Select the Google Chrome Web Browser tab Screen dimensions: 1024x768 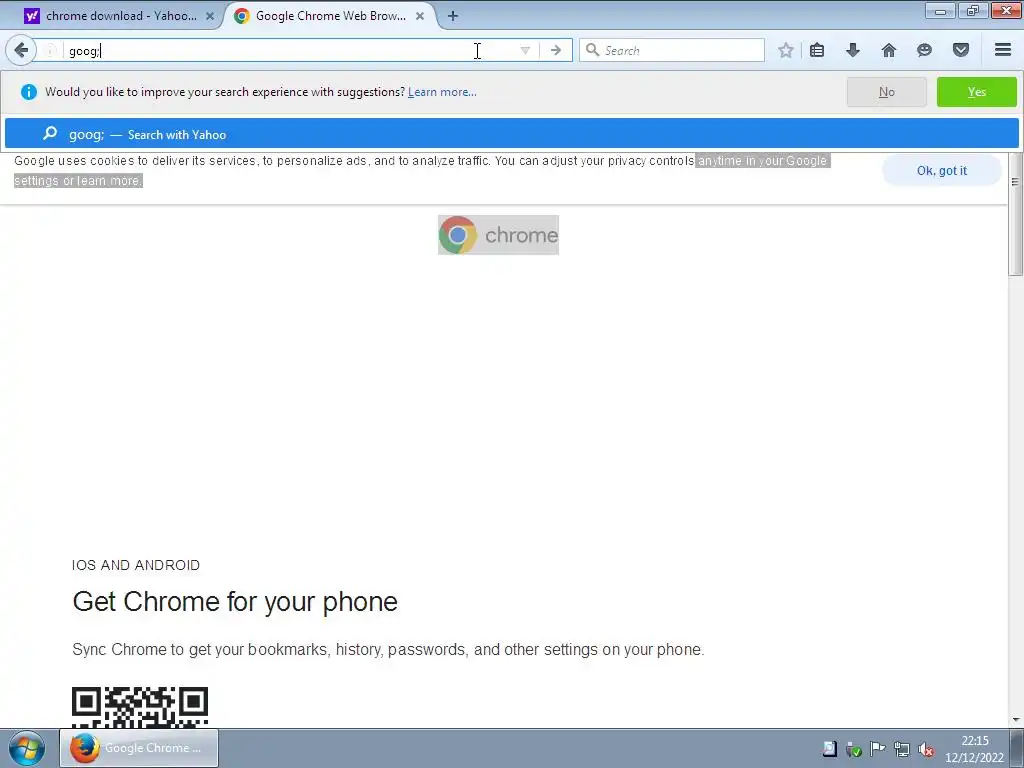[x=330, y=16]
